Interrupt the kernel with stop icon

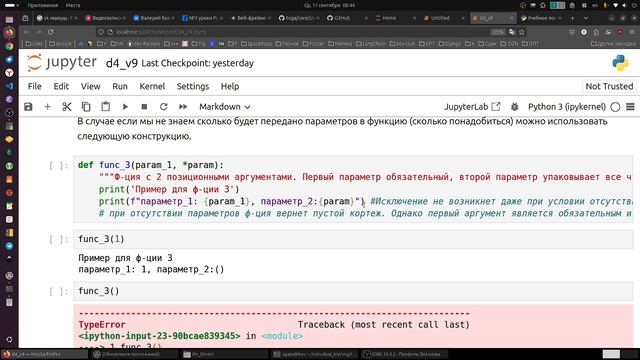[x=144, y=107]
